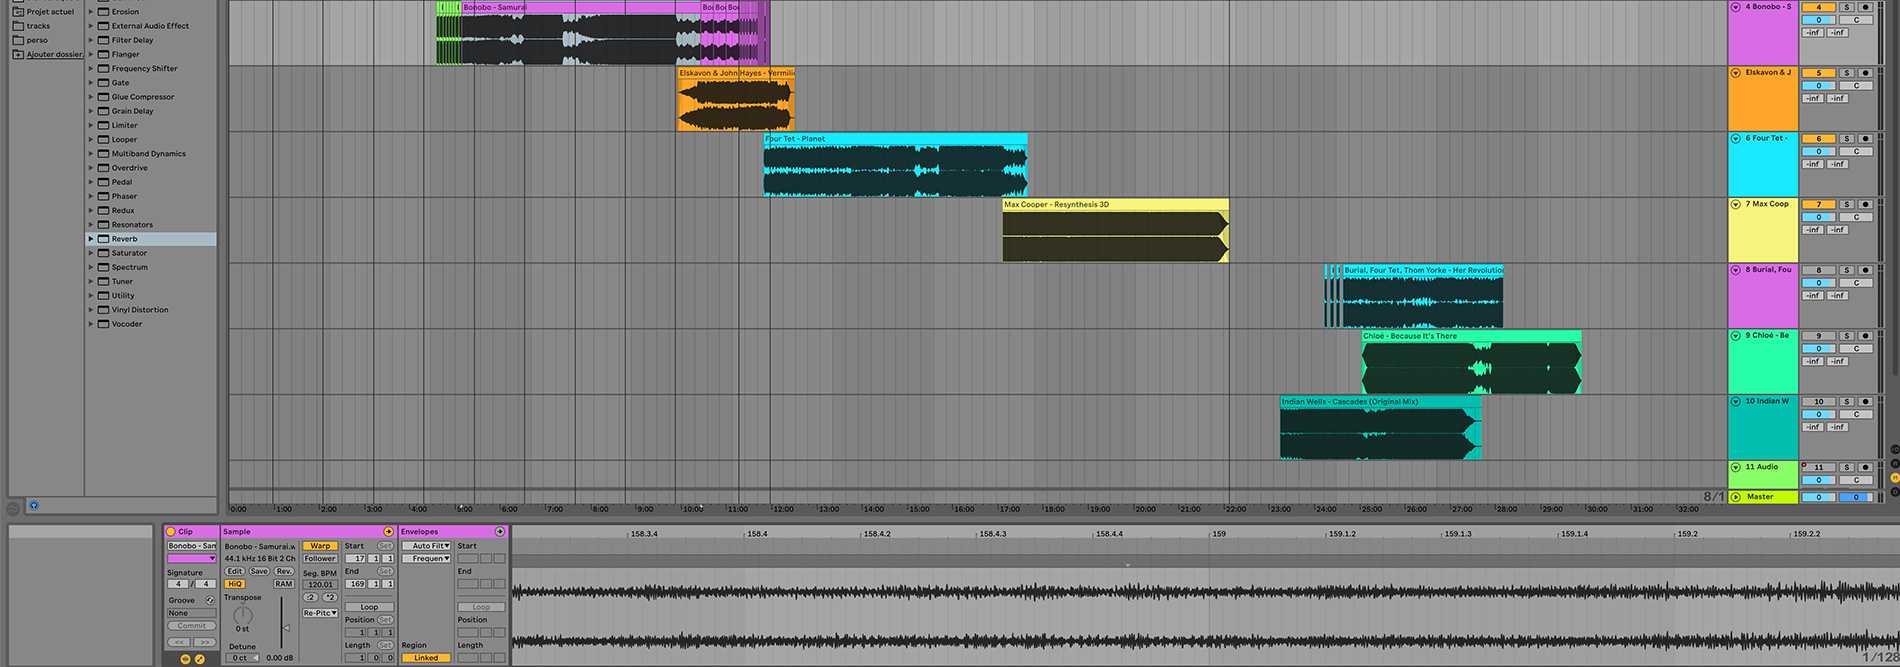
Task: Select Frequency Shifter in the effects list
Action: tap(145, 69)
